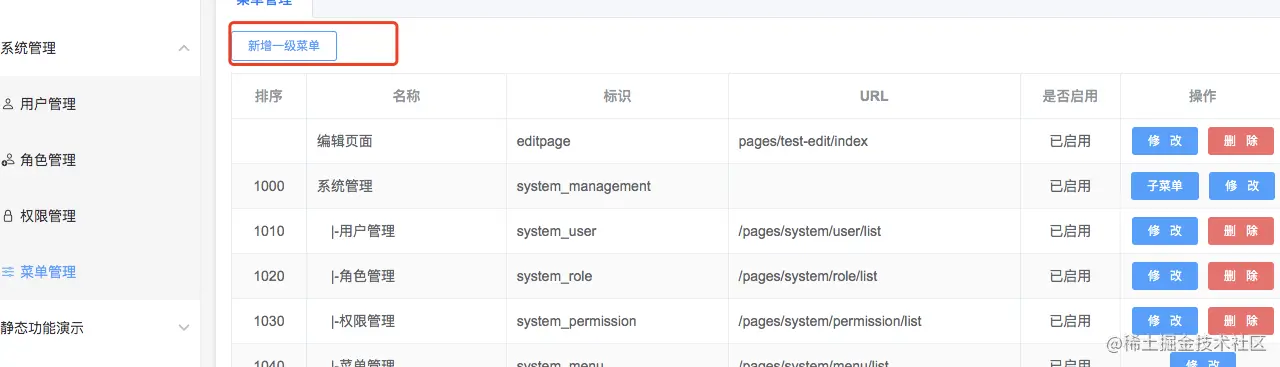Click the 1020 sort order cell
Viewport: 1280px width, 367px height.
(x=269, y=276)
